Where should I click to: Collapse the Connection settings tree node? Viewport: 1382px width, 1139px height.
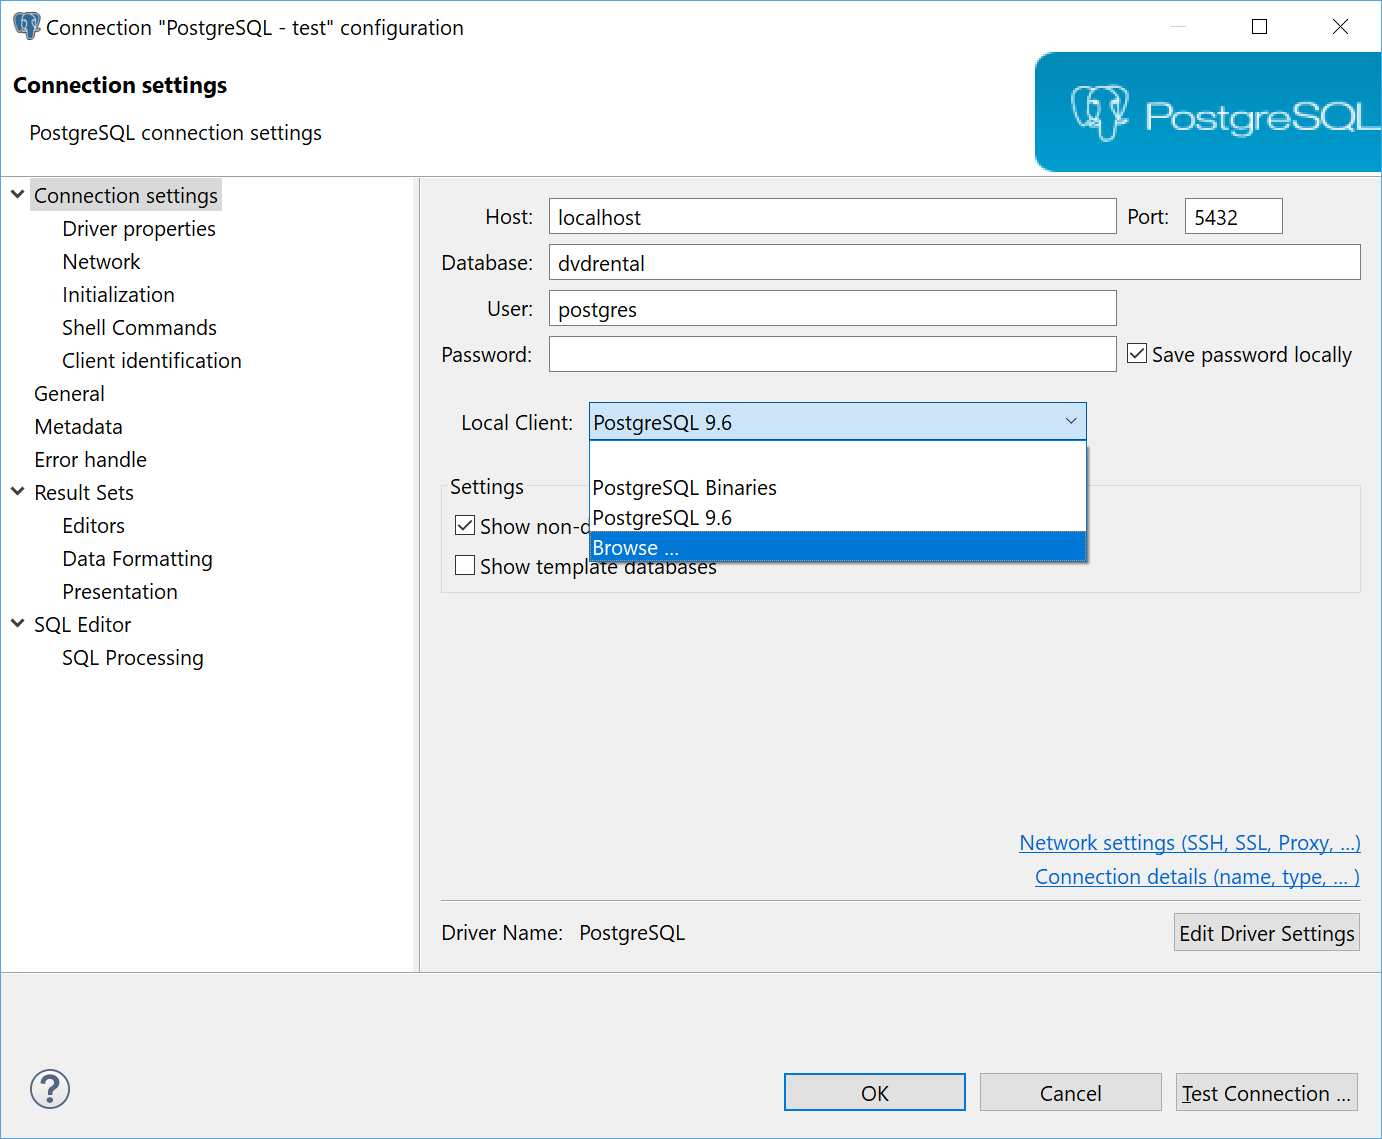pos(18,194)
